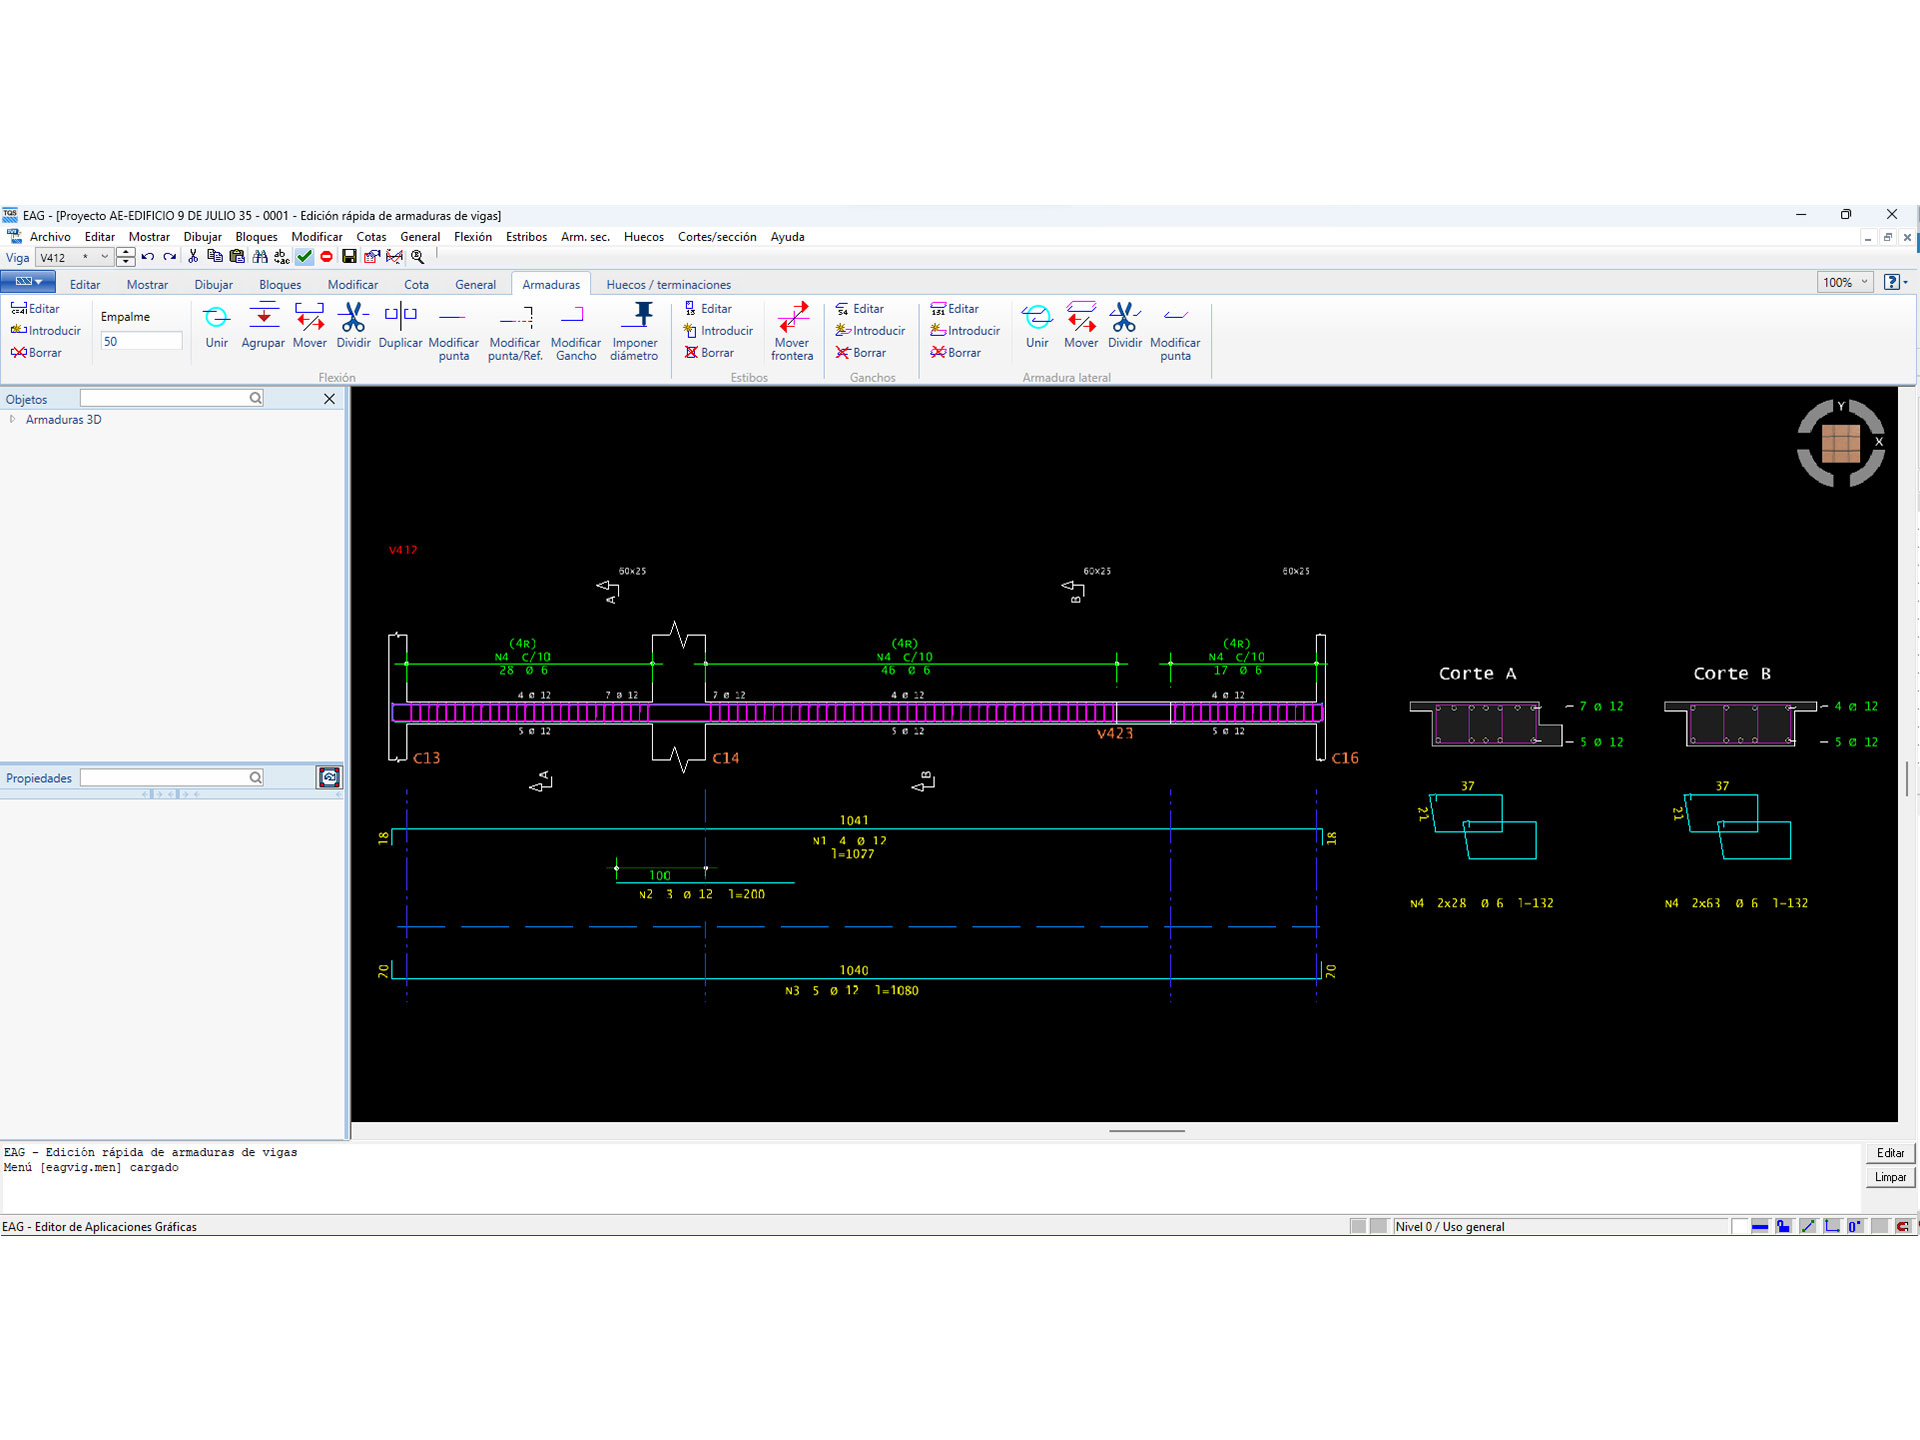The width and height of the screenshot is (1920, 1440).
Task: Select the Duplicar reinforcement tool
Action: pyautogui.click(x=400, y=326)
